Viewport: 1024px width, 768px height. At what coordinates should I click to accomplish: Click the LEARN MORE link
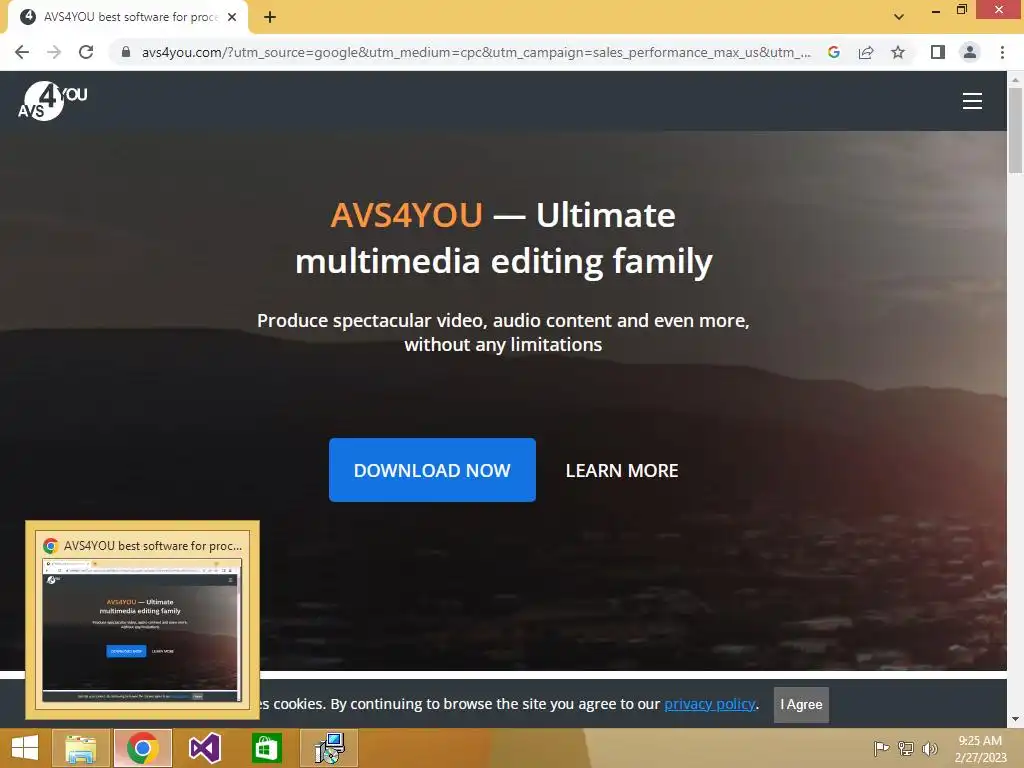622,471
